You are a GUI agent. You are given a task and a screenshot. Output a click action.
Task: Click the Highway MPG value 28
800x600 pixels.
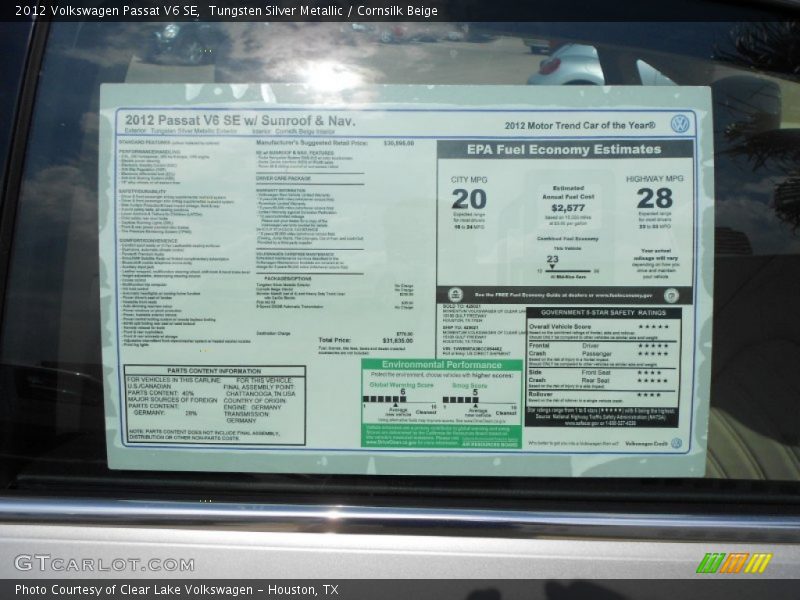point(655,198)
